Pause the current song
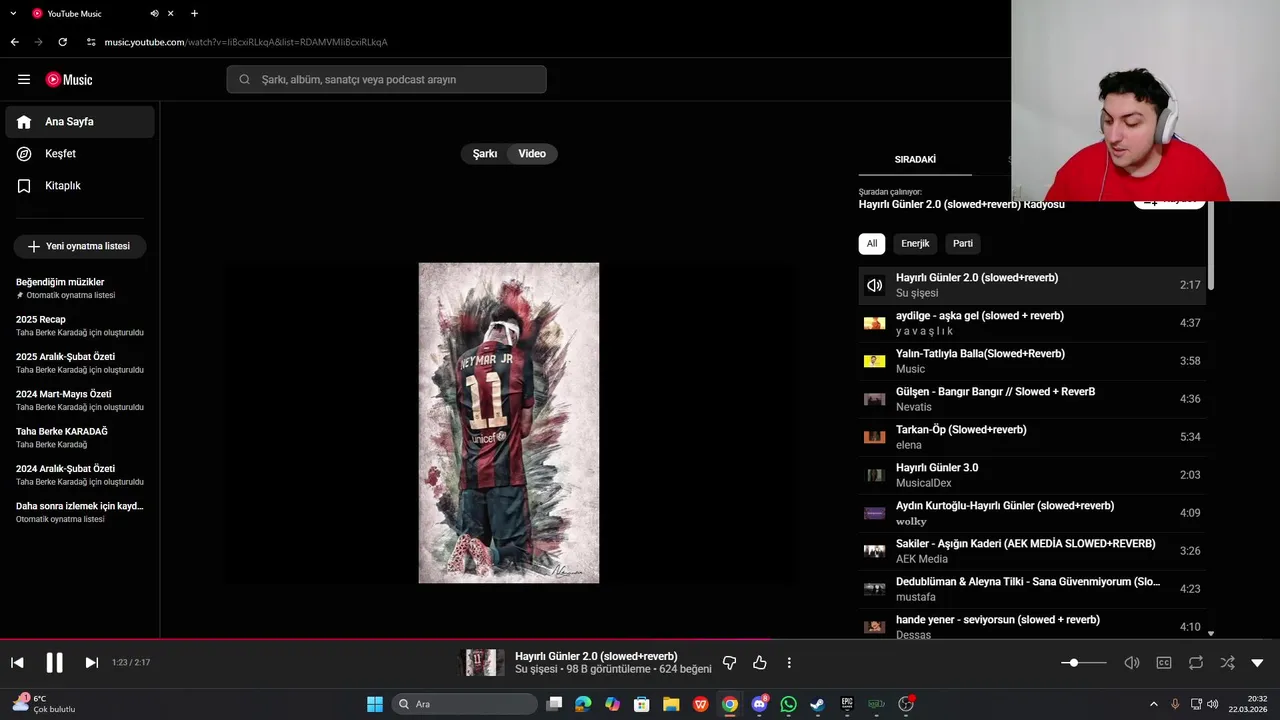The width and height of the screenshot is (1280, 720). pyautogui.click(x=54, y=662)
